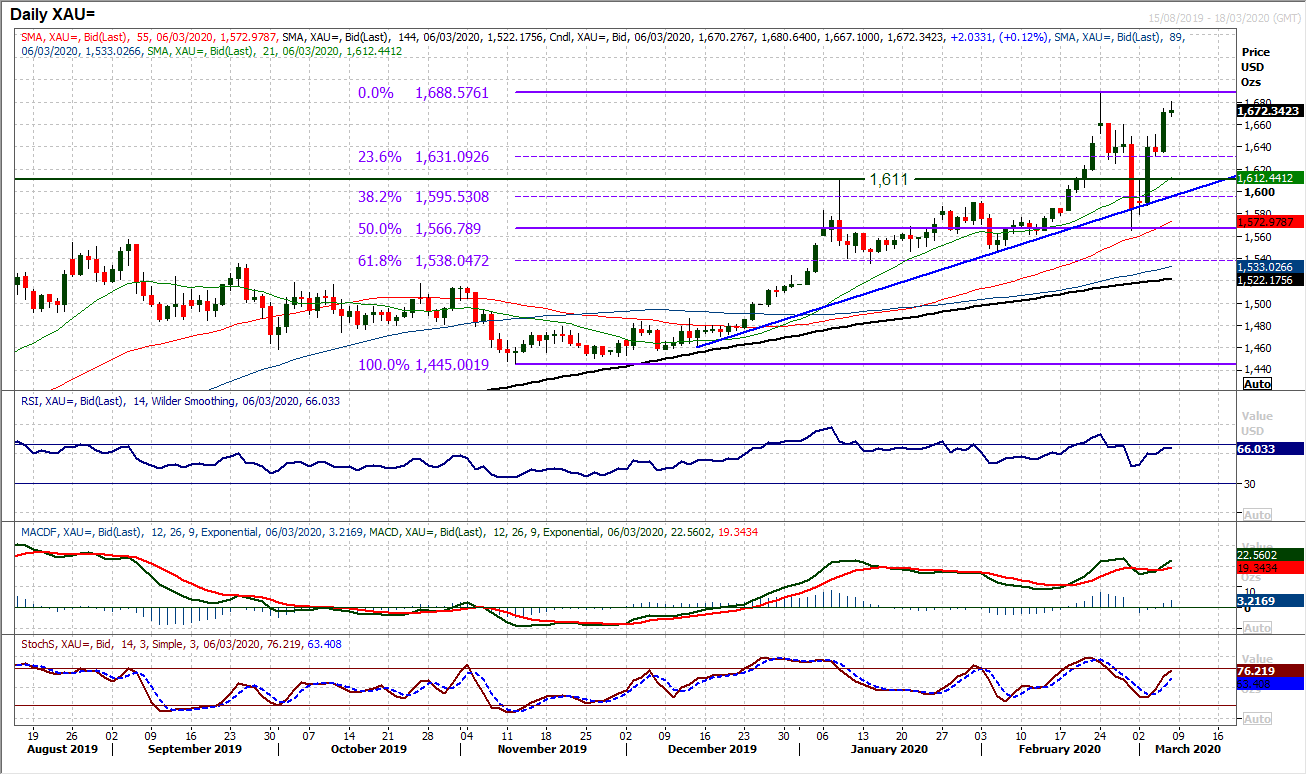Click the Stochastic value tag 76.219
The image size is (1307, 775).
coord(1270,671)
